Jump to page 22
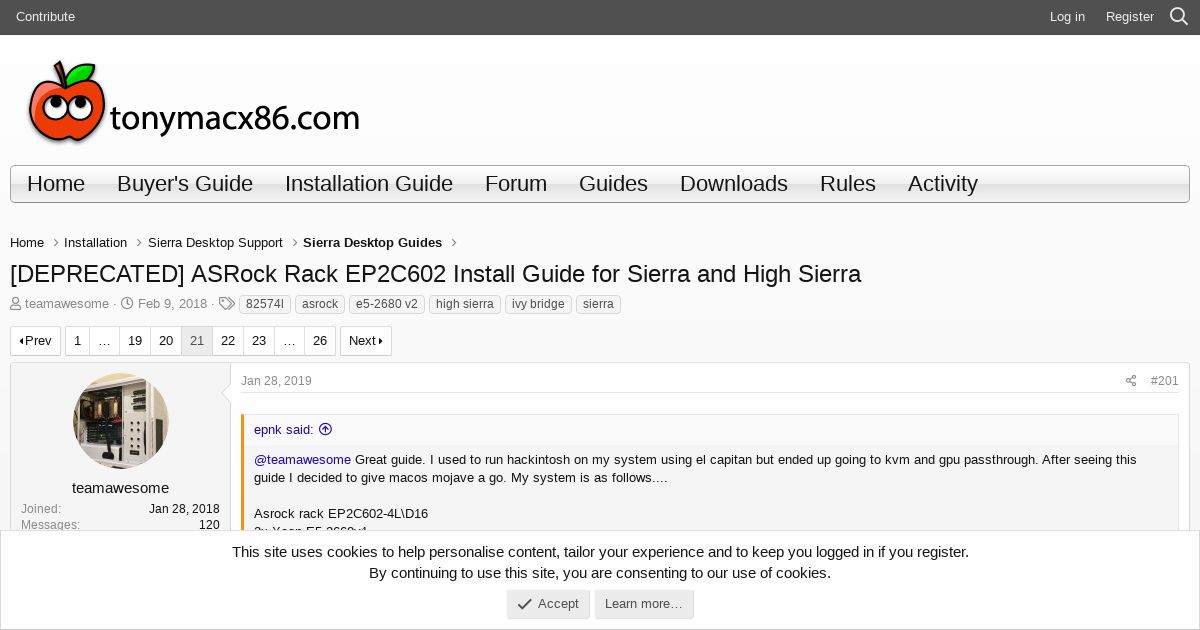Screen dimensions: 1200x630 (228, 341)
